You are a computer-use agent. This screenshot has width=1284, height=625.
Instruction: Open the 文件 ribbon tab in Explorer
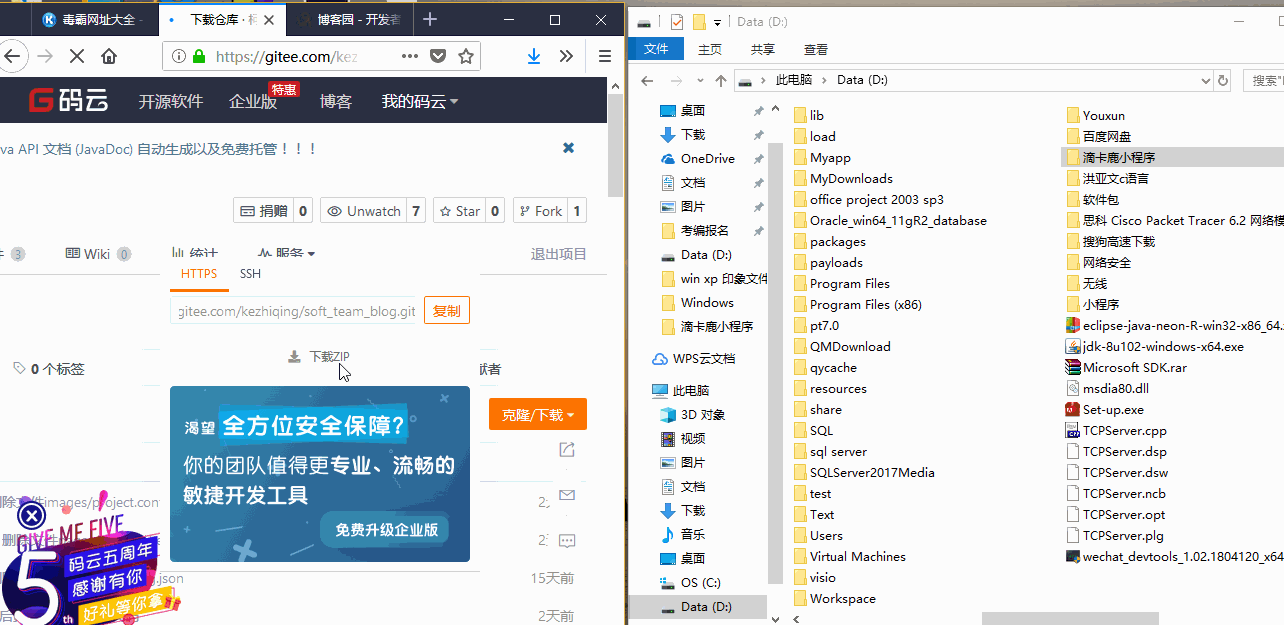[x=656, y=49]
